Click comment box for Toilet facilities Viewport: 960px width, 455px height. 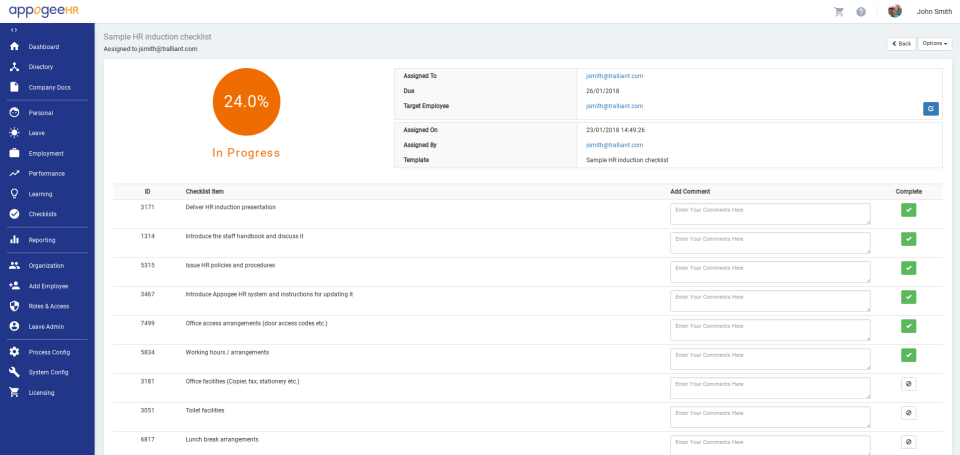(770, 417)
